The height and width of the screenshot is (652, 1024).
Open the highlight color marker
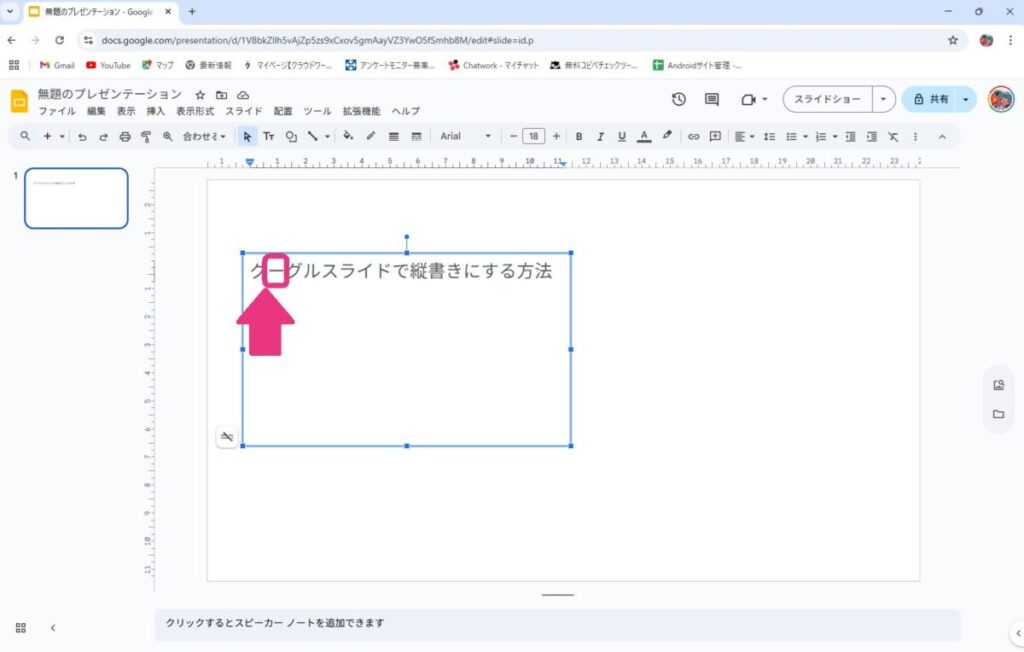667,136
